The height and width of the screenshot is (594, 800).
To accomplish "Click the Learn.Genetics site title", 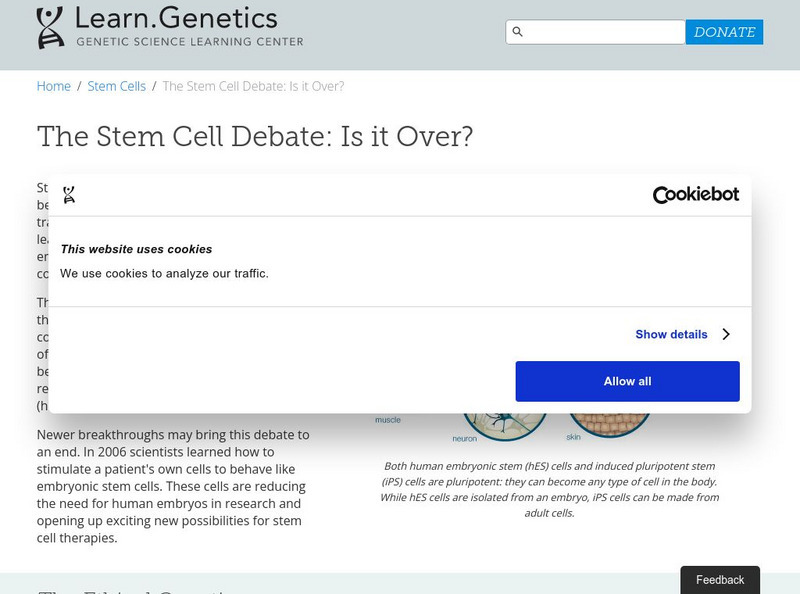I will [177, 18].
